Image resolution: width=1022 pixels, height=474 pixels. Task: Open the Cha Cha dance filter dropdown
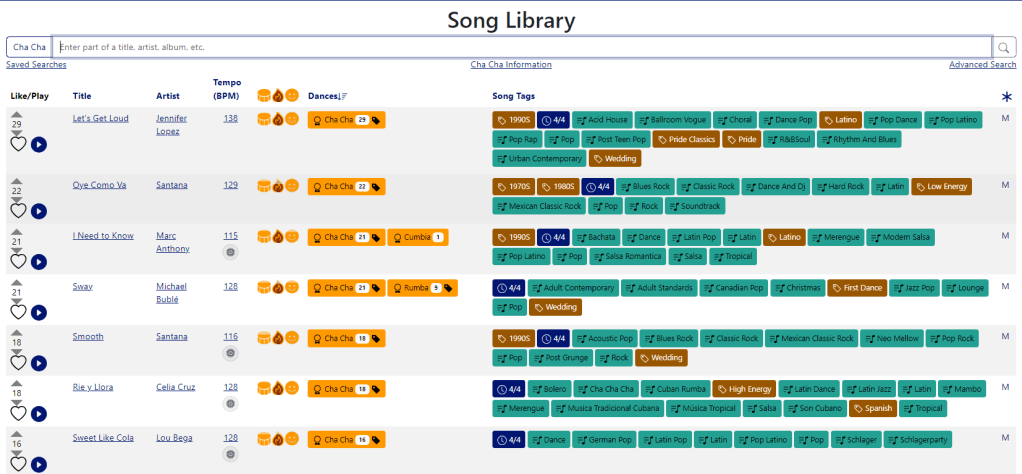(x=29, y=47)
